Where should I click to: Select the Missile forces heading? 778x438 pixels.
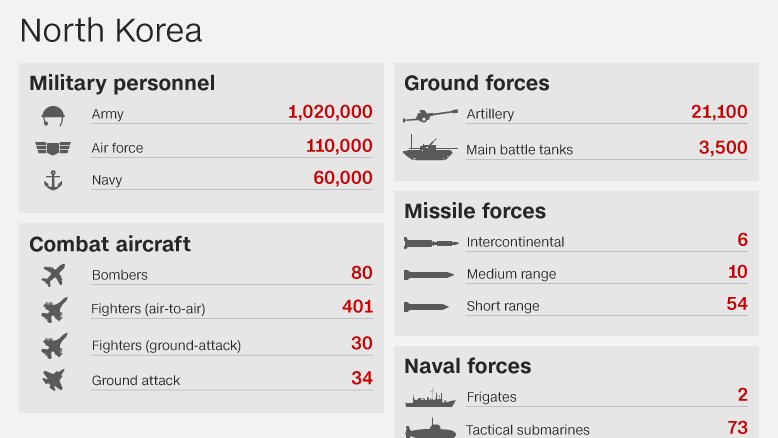[475, 211]
